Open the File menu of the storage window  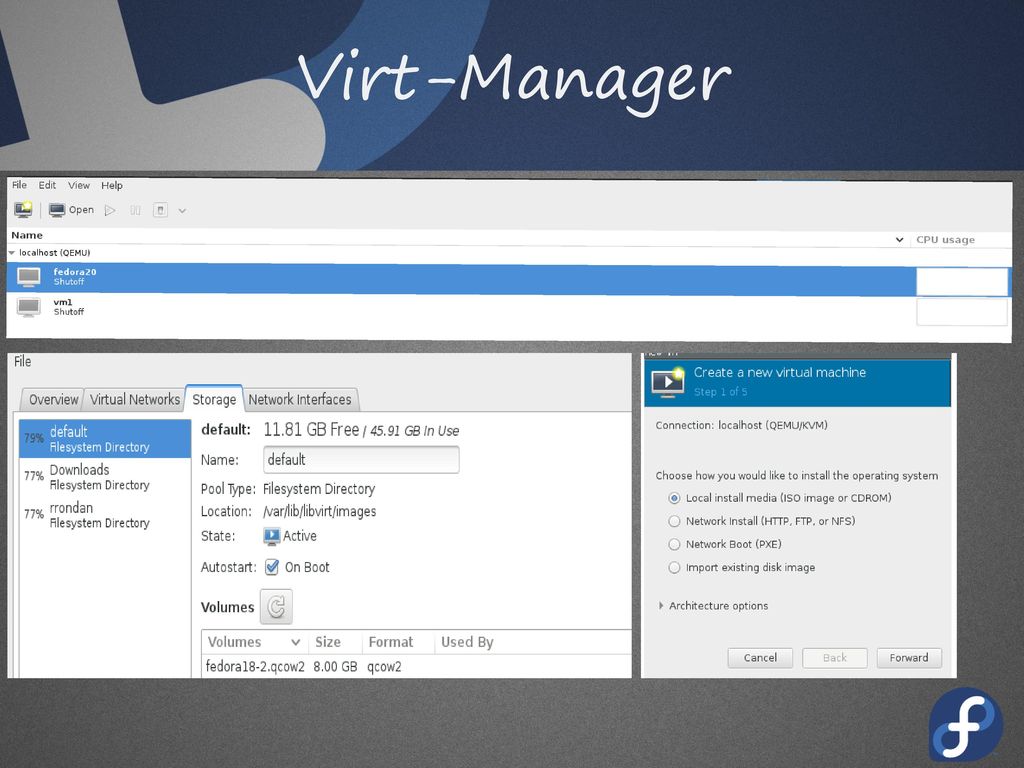(x=23, y=361)
